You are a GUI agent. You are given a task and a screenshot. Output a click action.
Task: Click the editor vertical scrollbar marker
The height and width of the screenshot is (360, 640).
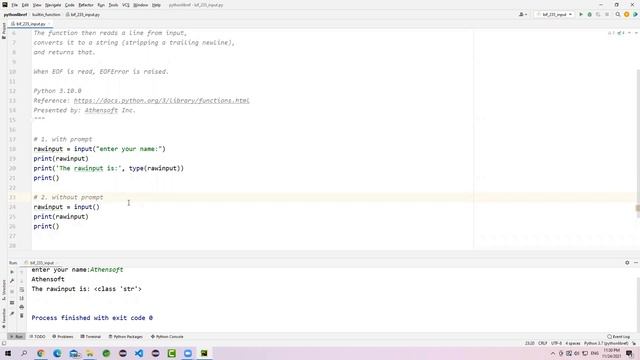coord(638,208)
